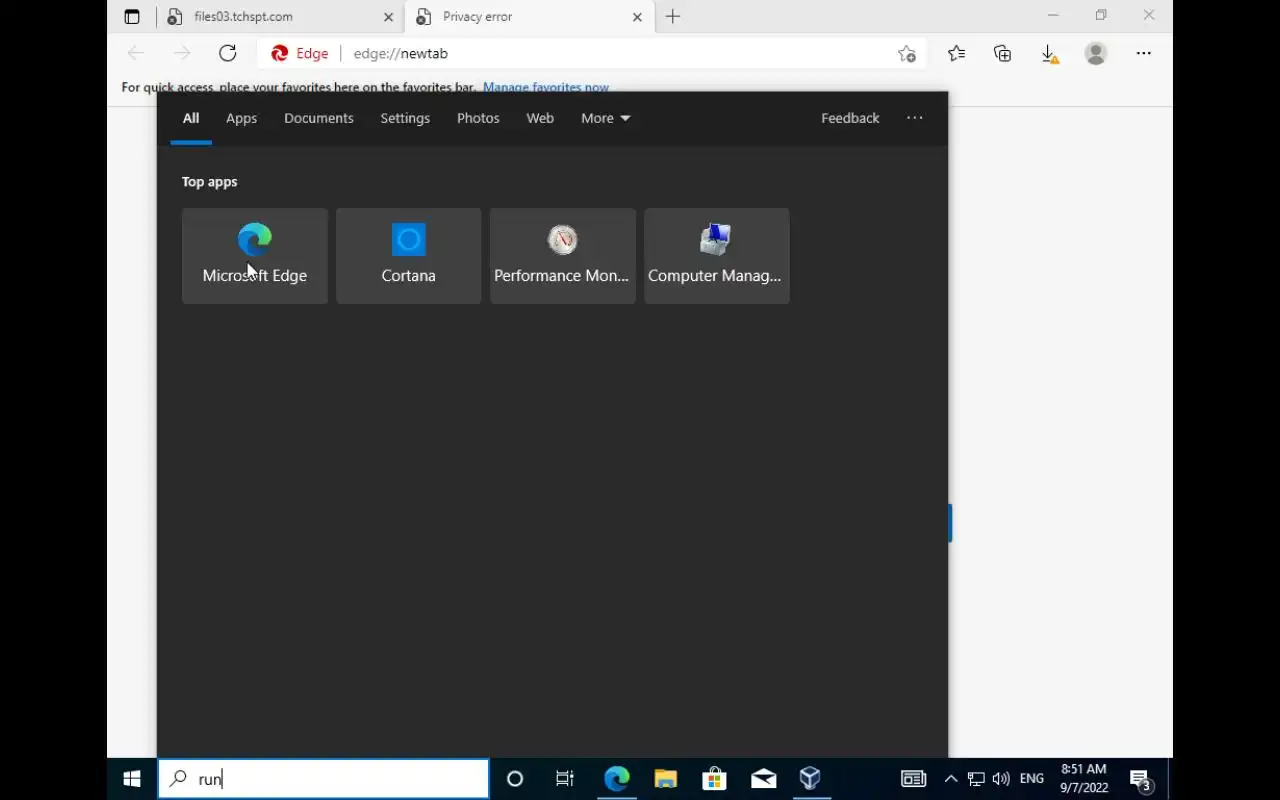Switch to files03.tchspt.com tab
The width and height of the screenshot is (1280, 800).
(x=280, y=17)
